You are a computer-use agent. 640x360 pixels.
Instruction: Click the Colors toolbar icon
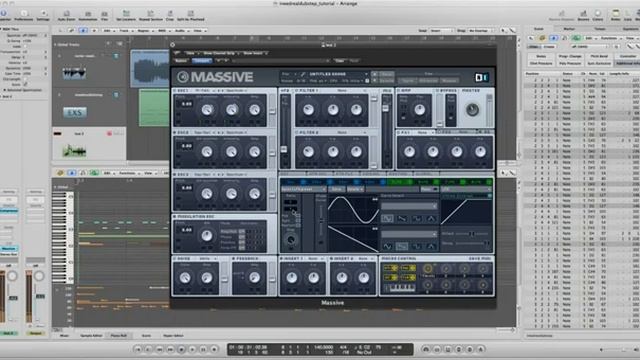tap(598, 16)
